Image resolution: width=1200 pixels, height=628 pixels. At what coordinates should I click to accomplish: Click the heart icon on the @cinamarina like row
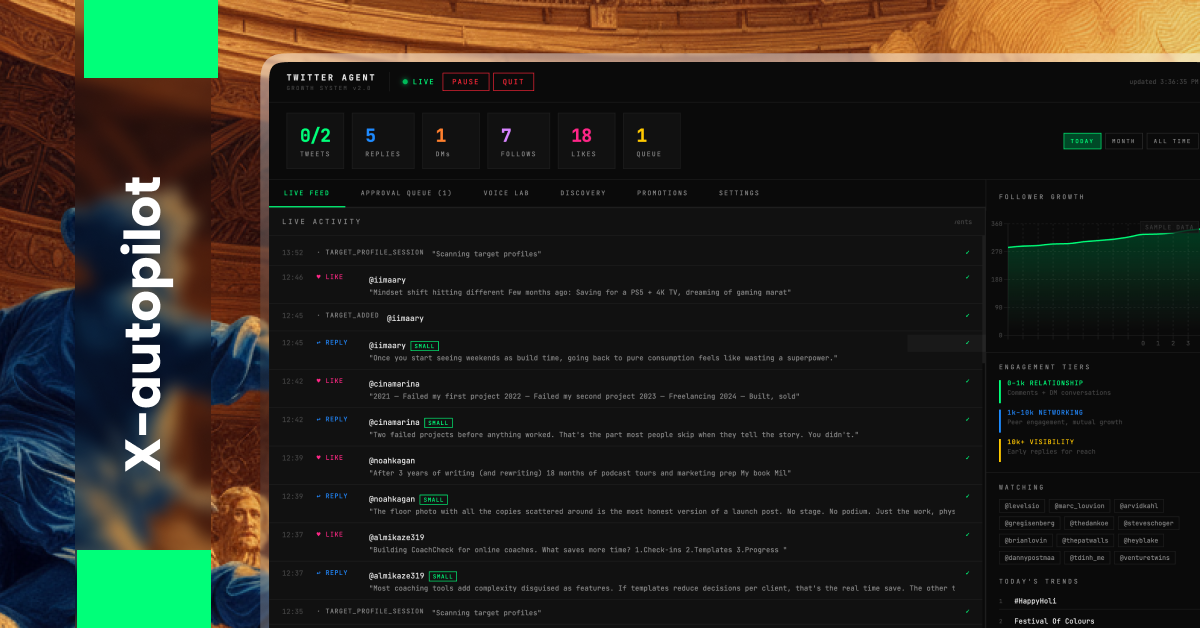[319, 381]
